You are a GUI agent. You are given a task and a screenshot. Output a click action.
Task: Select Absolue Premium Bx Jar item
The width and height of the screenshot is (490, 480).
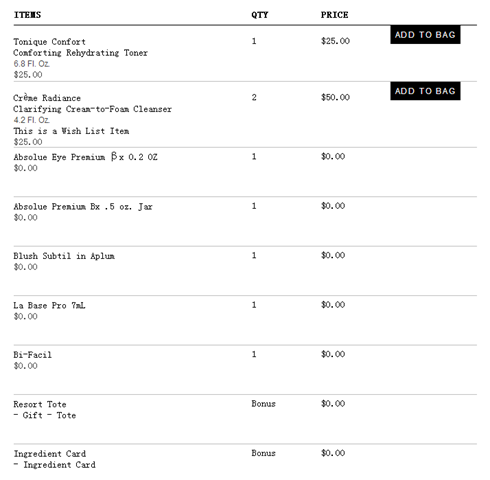[x=83, y=206]
